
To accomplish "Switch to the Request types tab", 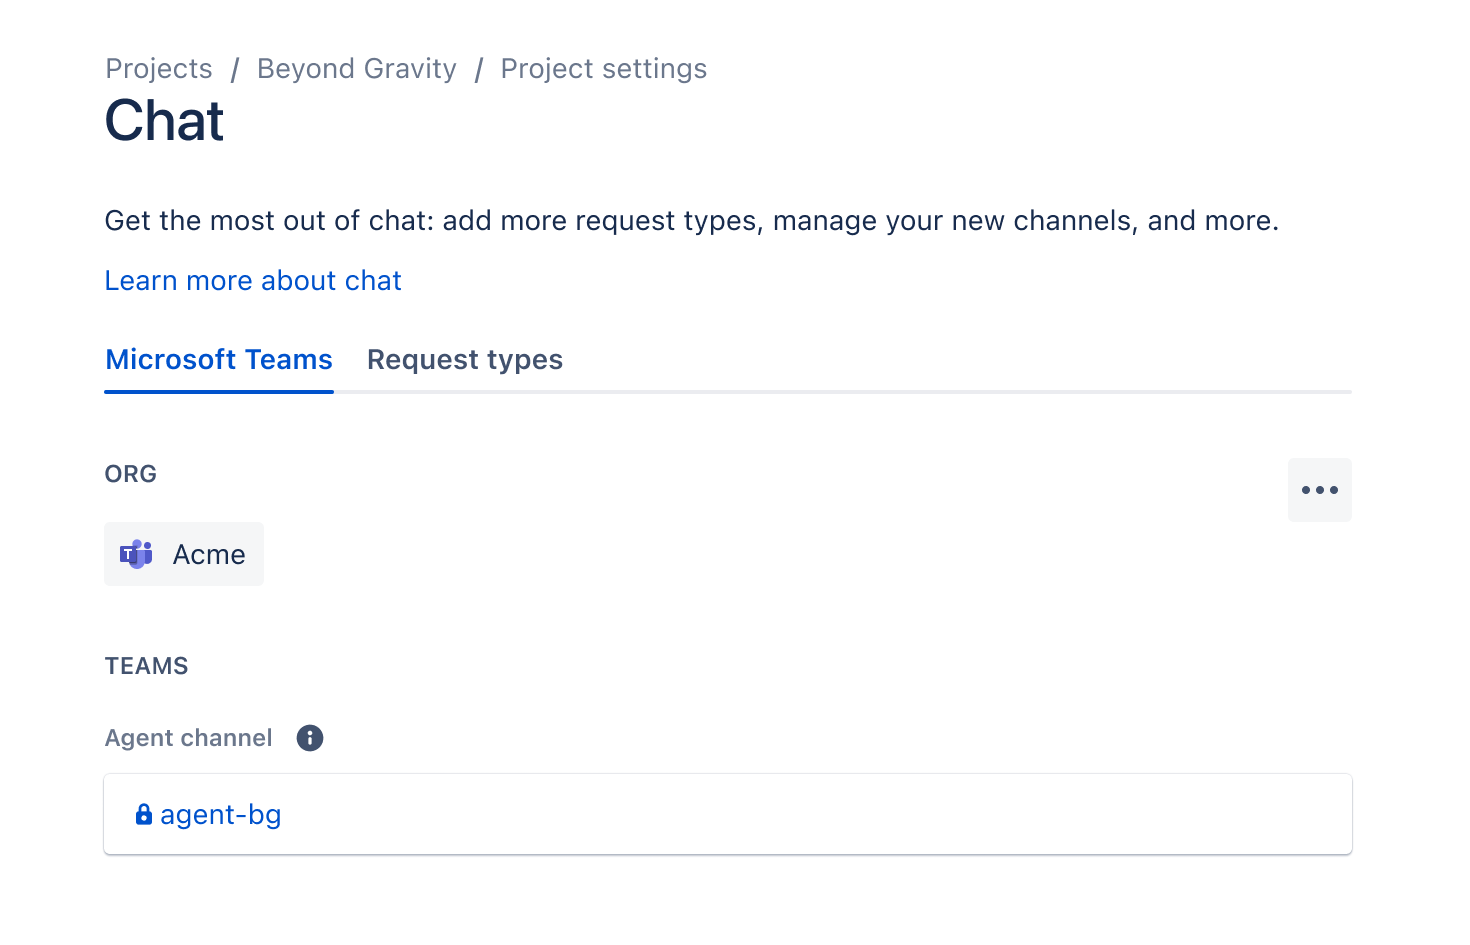I will click(x=464, y=359).
